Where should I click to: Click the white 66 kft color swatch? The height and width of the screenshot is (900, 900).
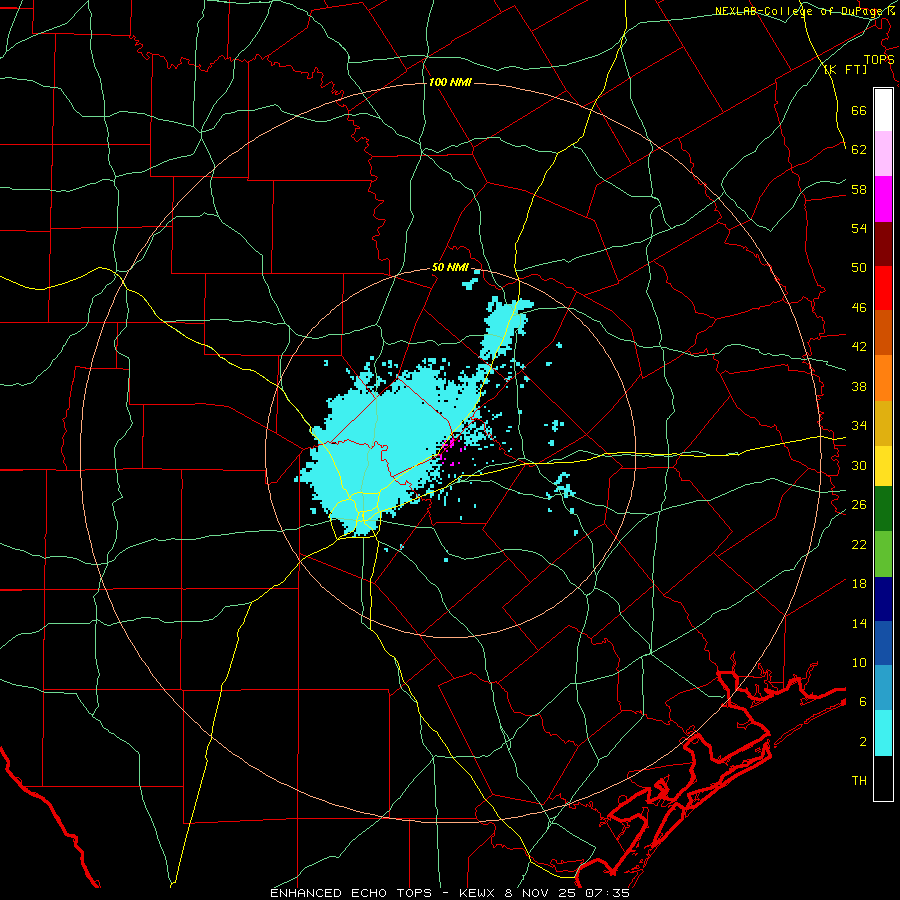coord(883,110)
